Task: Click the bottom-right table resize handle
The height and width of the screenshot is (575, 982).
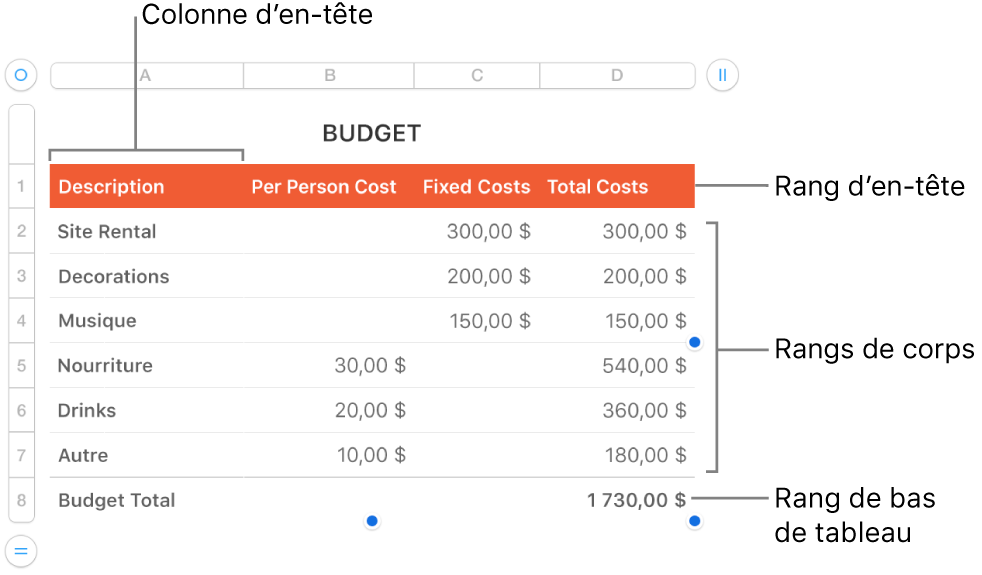Action: pos(695,521)
